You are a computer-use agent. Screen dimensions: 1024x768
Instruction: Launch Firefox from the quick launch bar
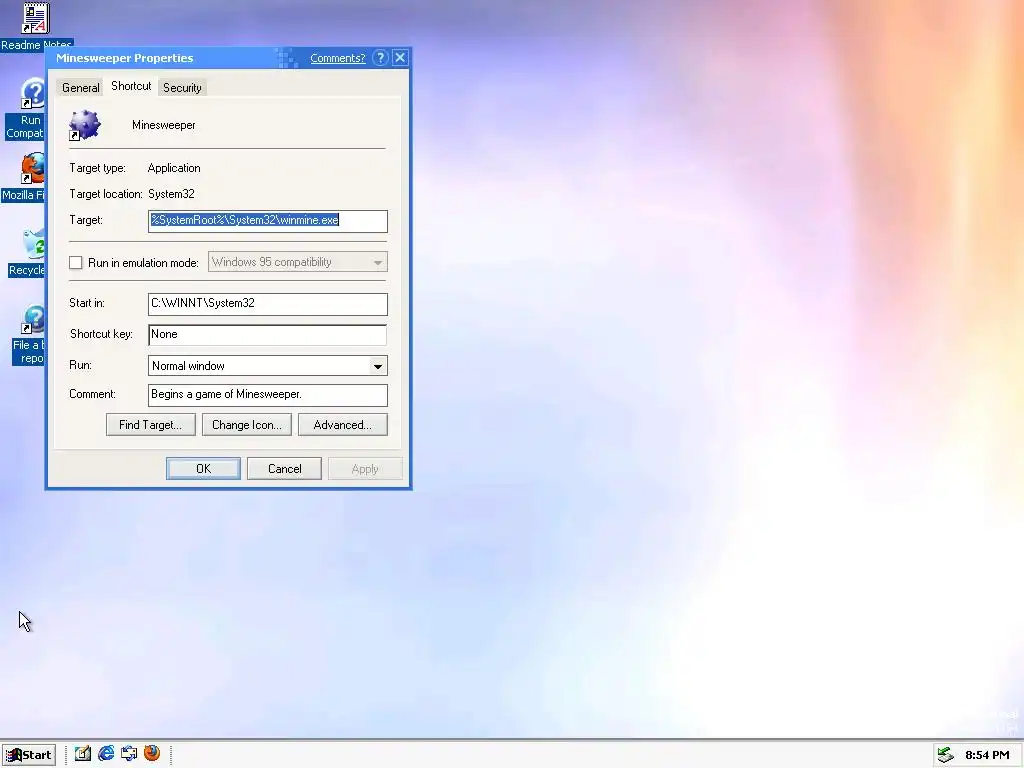point(152,754)
